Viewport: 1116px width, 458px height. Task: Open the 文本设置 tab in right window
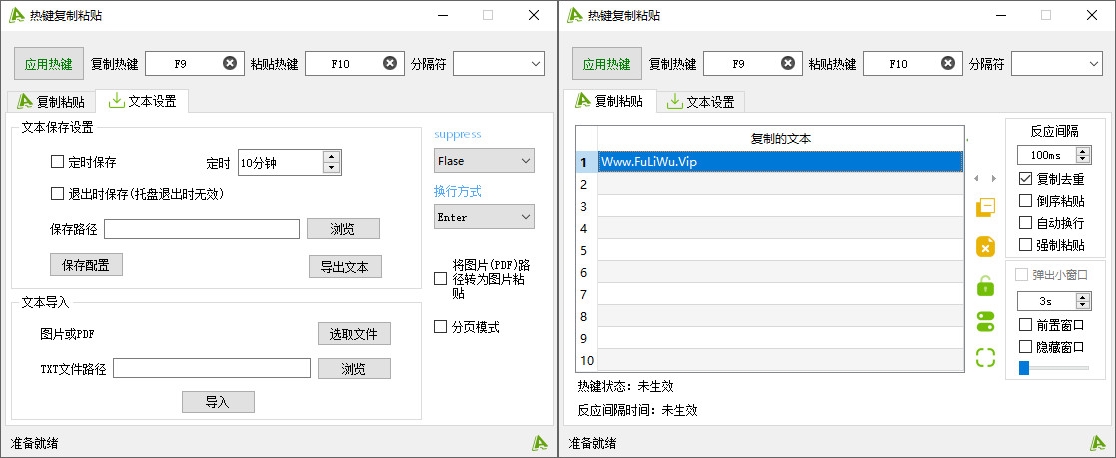pos(700,101)
